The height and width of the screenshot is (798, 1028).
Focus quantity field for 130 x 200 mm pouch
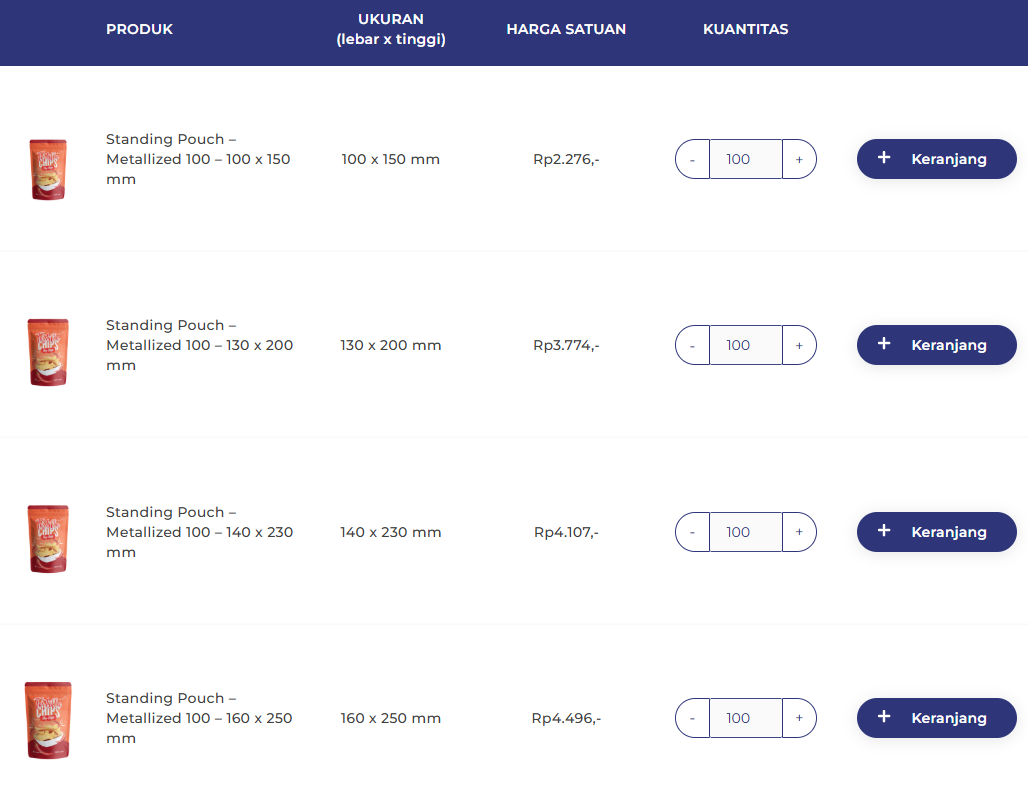click(745, 345)
